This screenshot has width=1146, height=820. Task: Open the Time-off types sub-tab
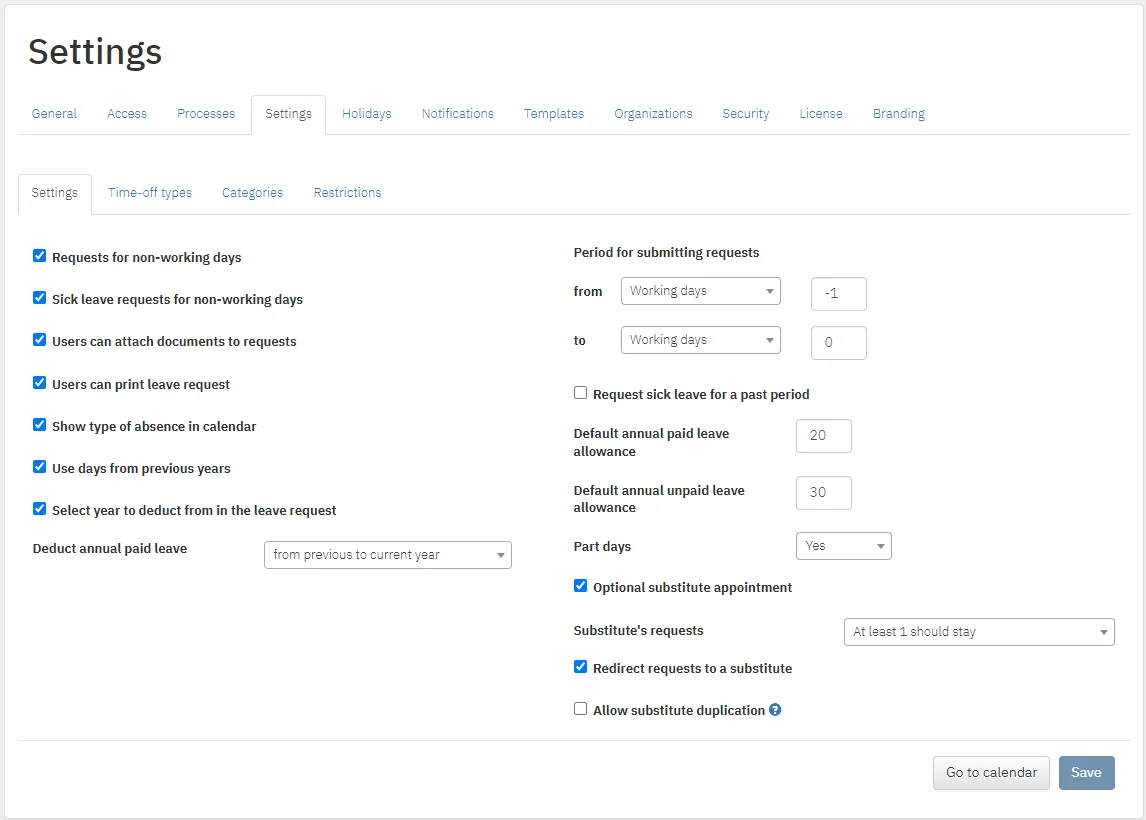(x=150, y=193)
